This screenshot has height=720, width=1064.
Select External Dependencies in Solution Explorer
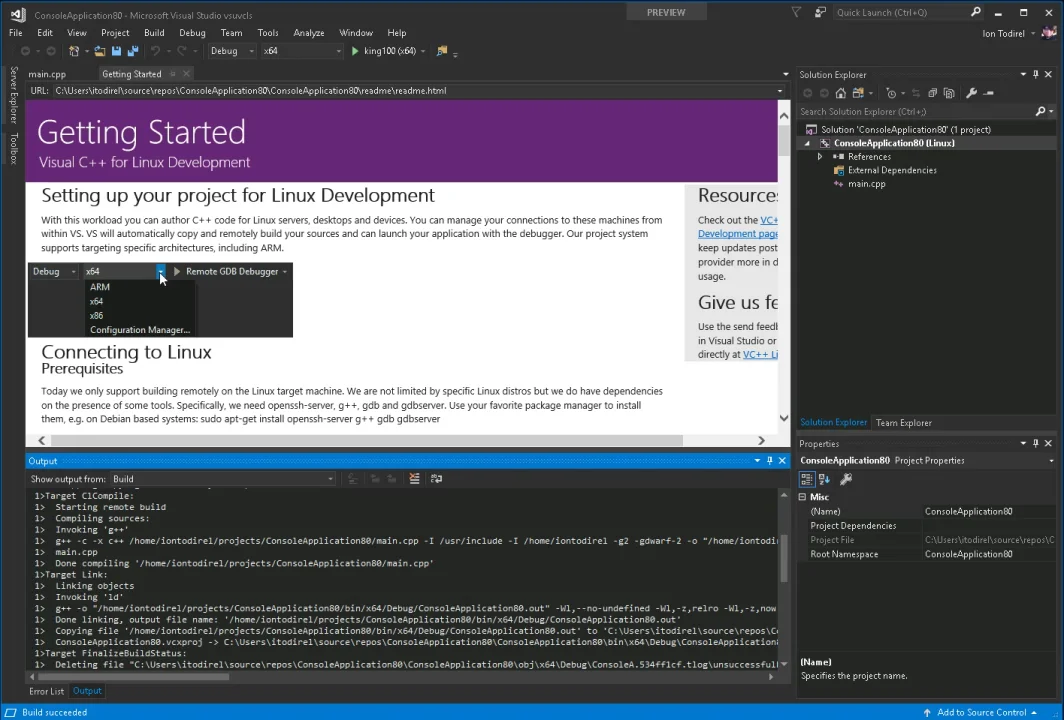[892, 170]
